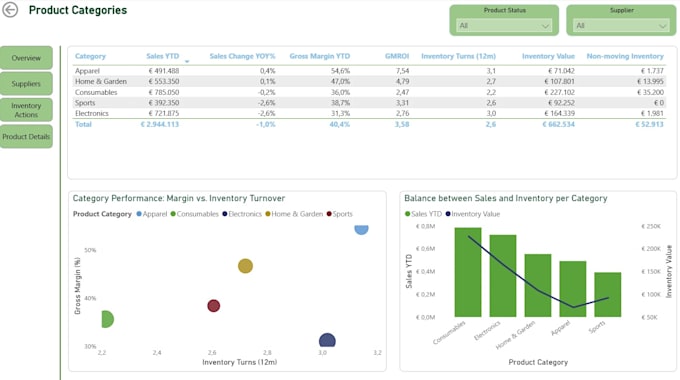This screenshot has height=380, width=680.
Task: Open the Supplier dropdown
Action: tap(621, 26)
